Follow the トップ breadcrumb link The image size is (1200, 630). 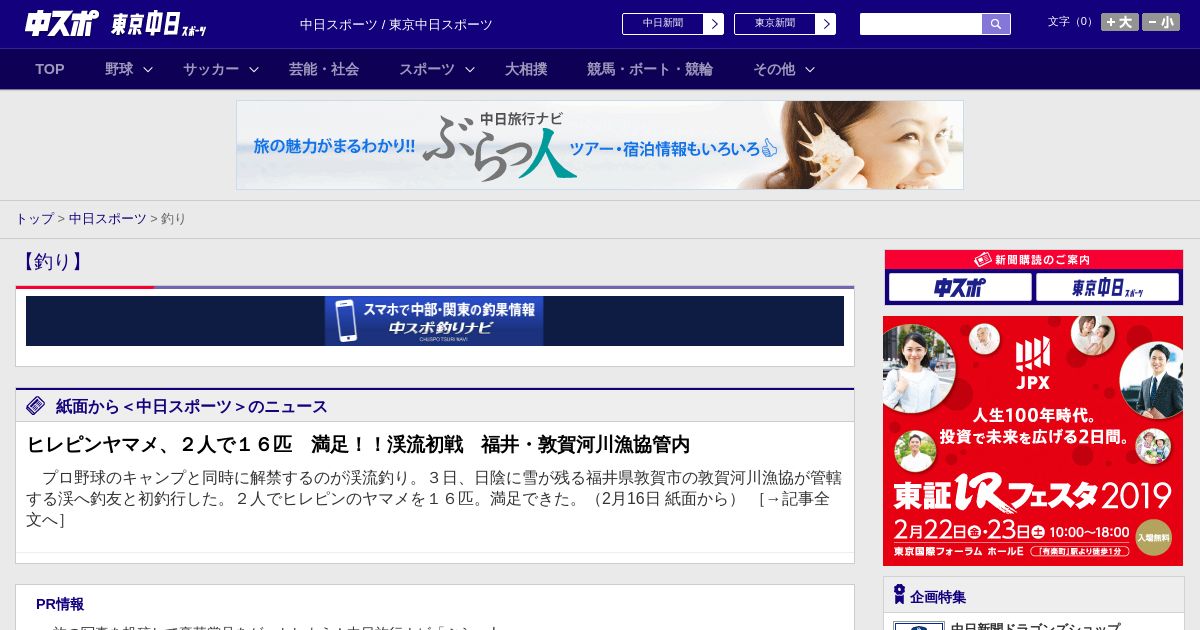[x=34, y=218]
